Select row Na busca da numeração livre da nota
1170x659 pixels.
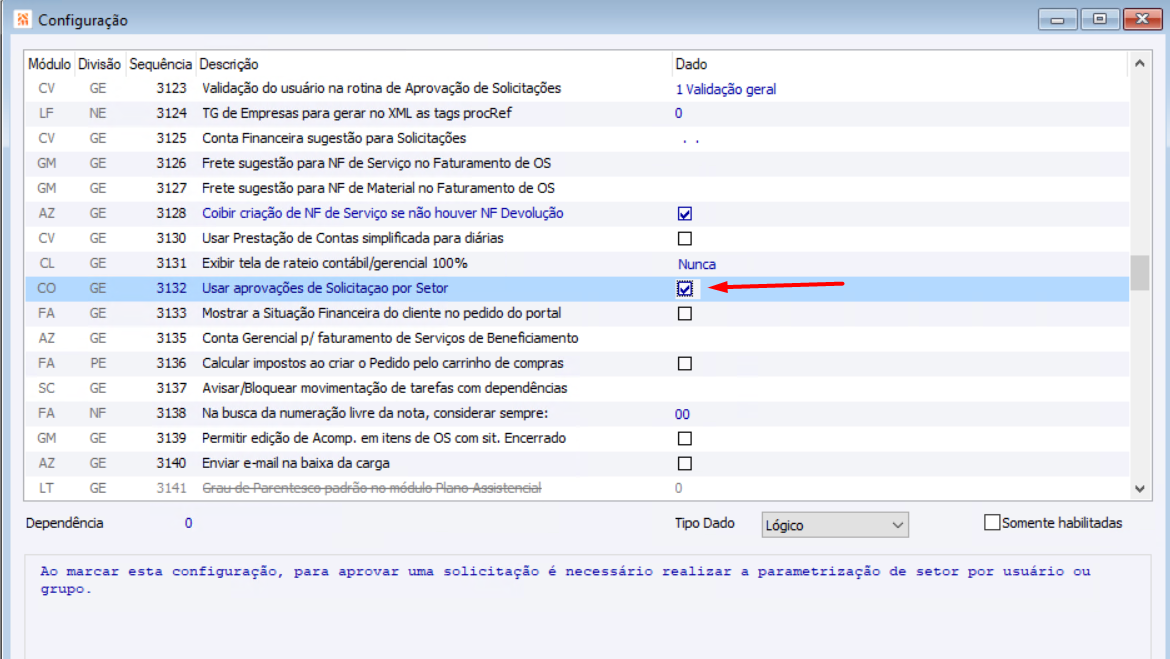click(x=577, y=413)
